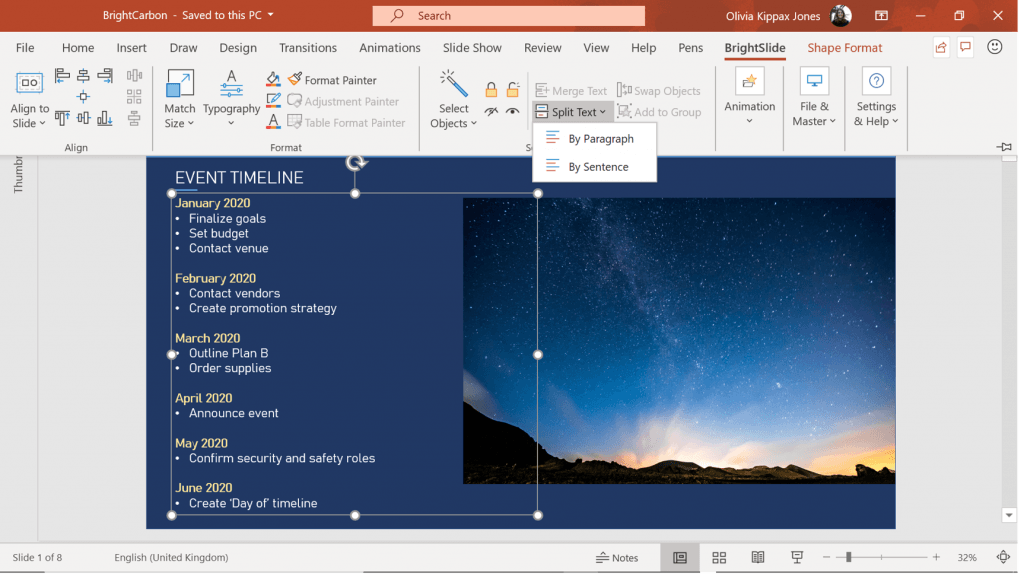Select the Swap Objects tool
The height and width of the screenshot is (579, 1024).
(661, 90)
